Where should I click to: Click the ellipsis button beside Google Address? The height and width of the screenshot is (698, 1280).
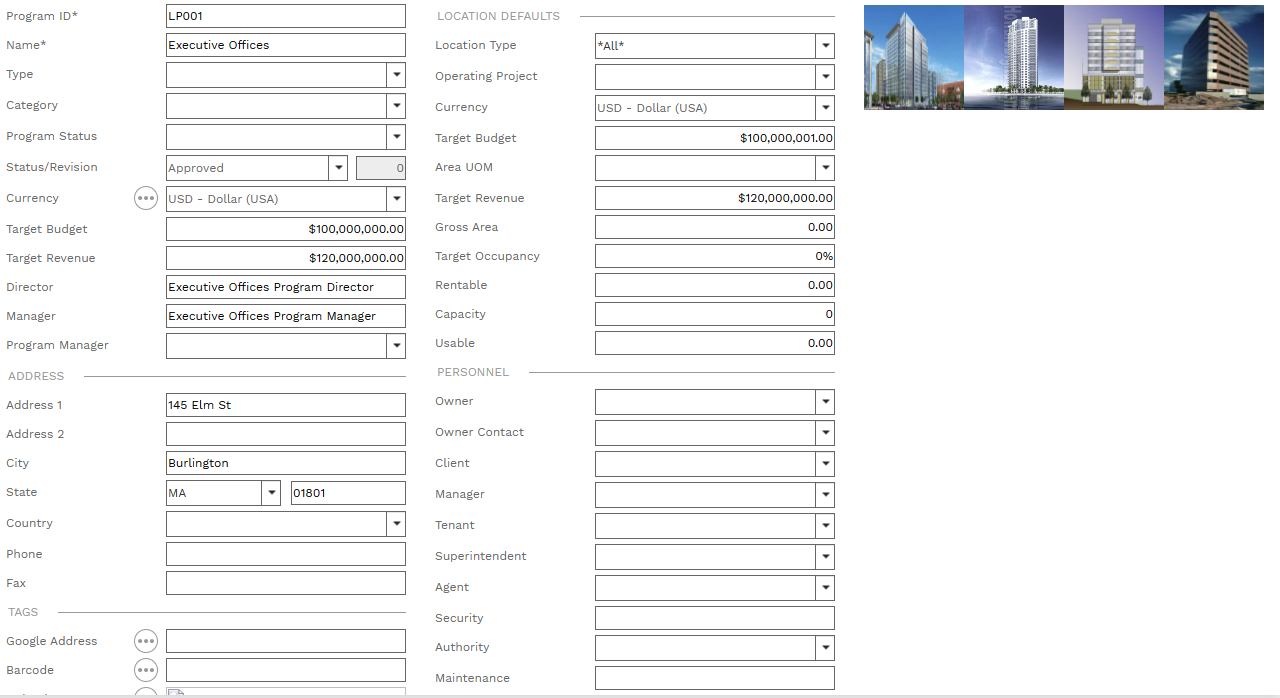click(x=146, y=641)
